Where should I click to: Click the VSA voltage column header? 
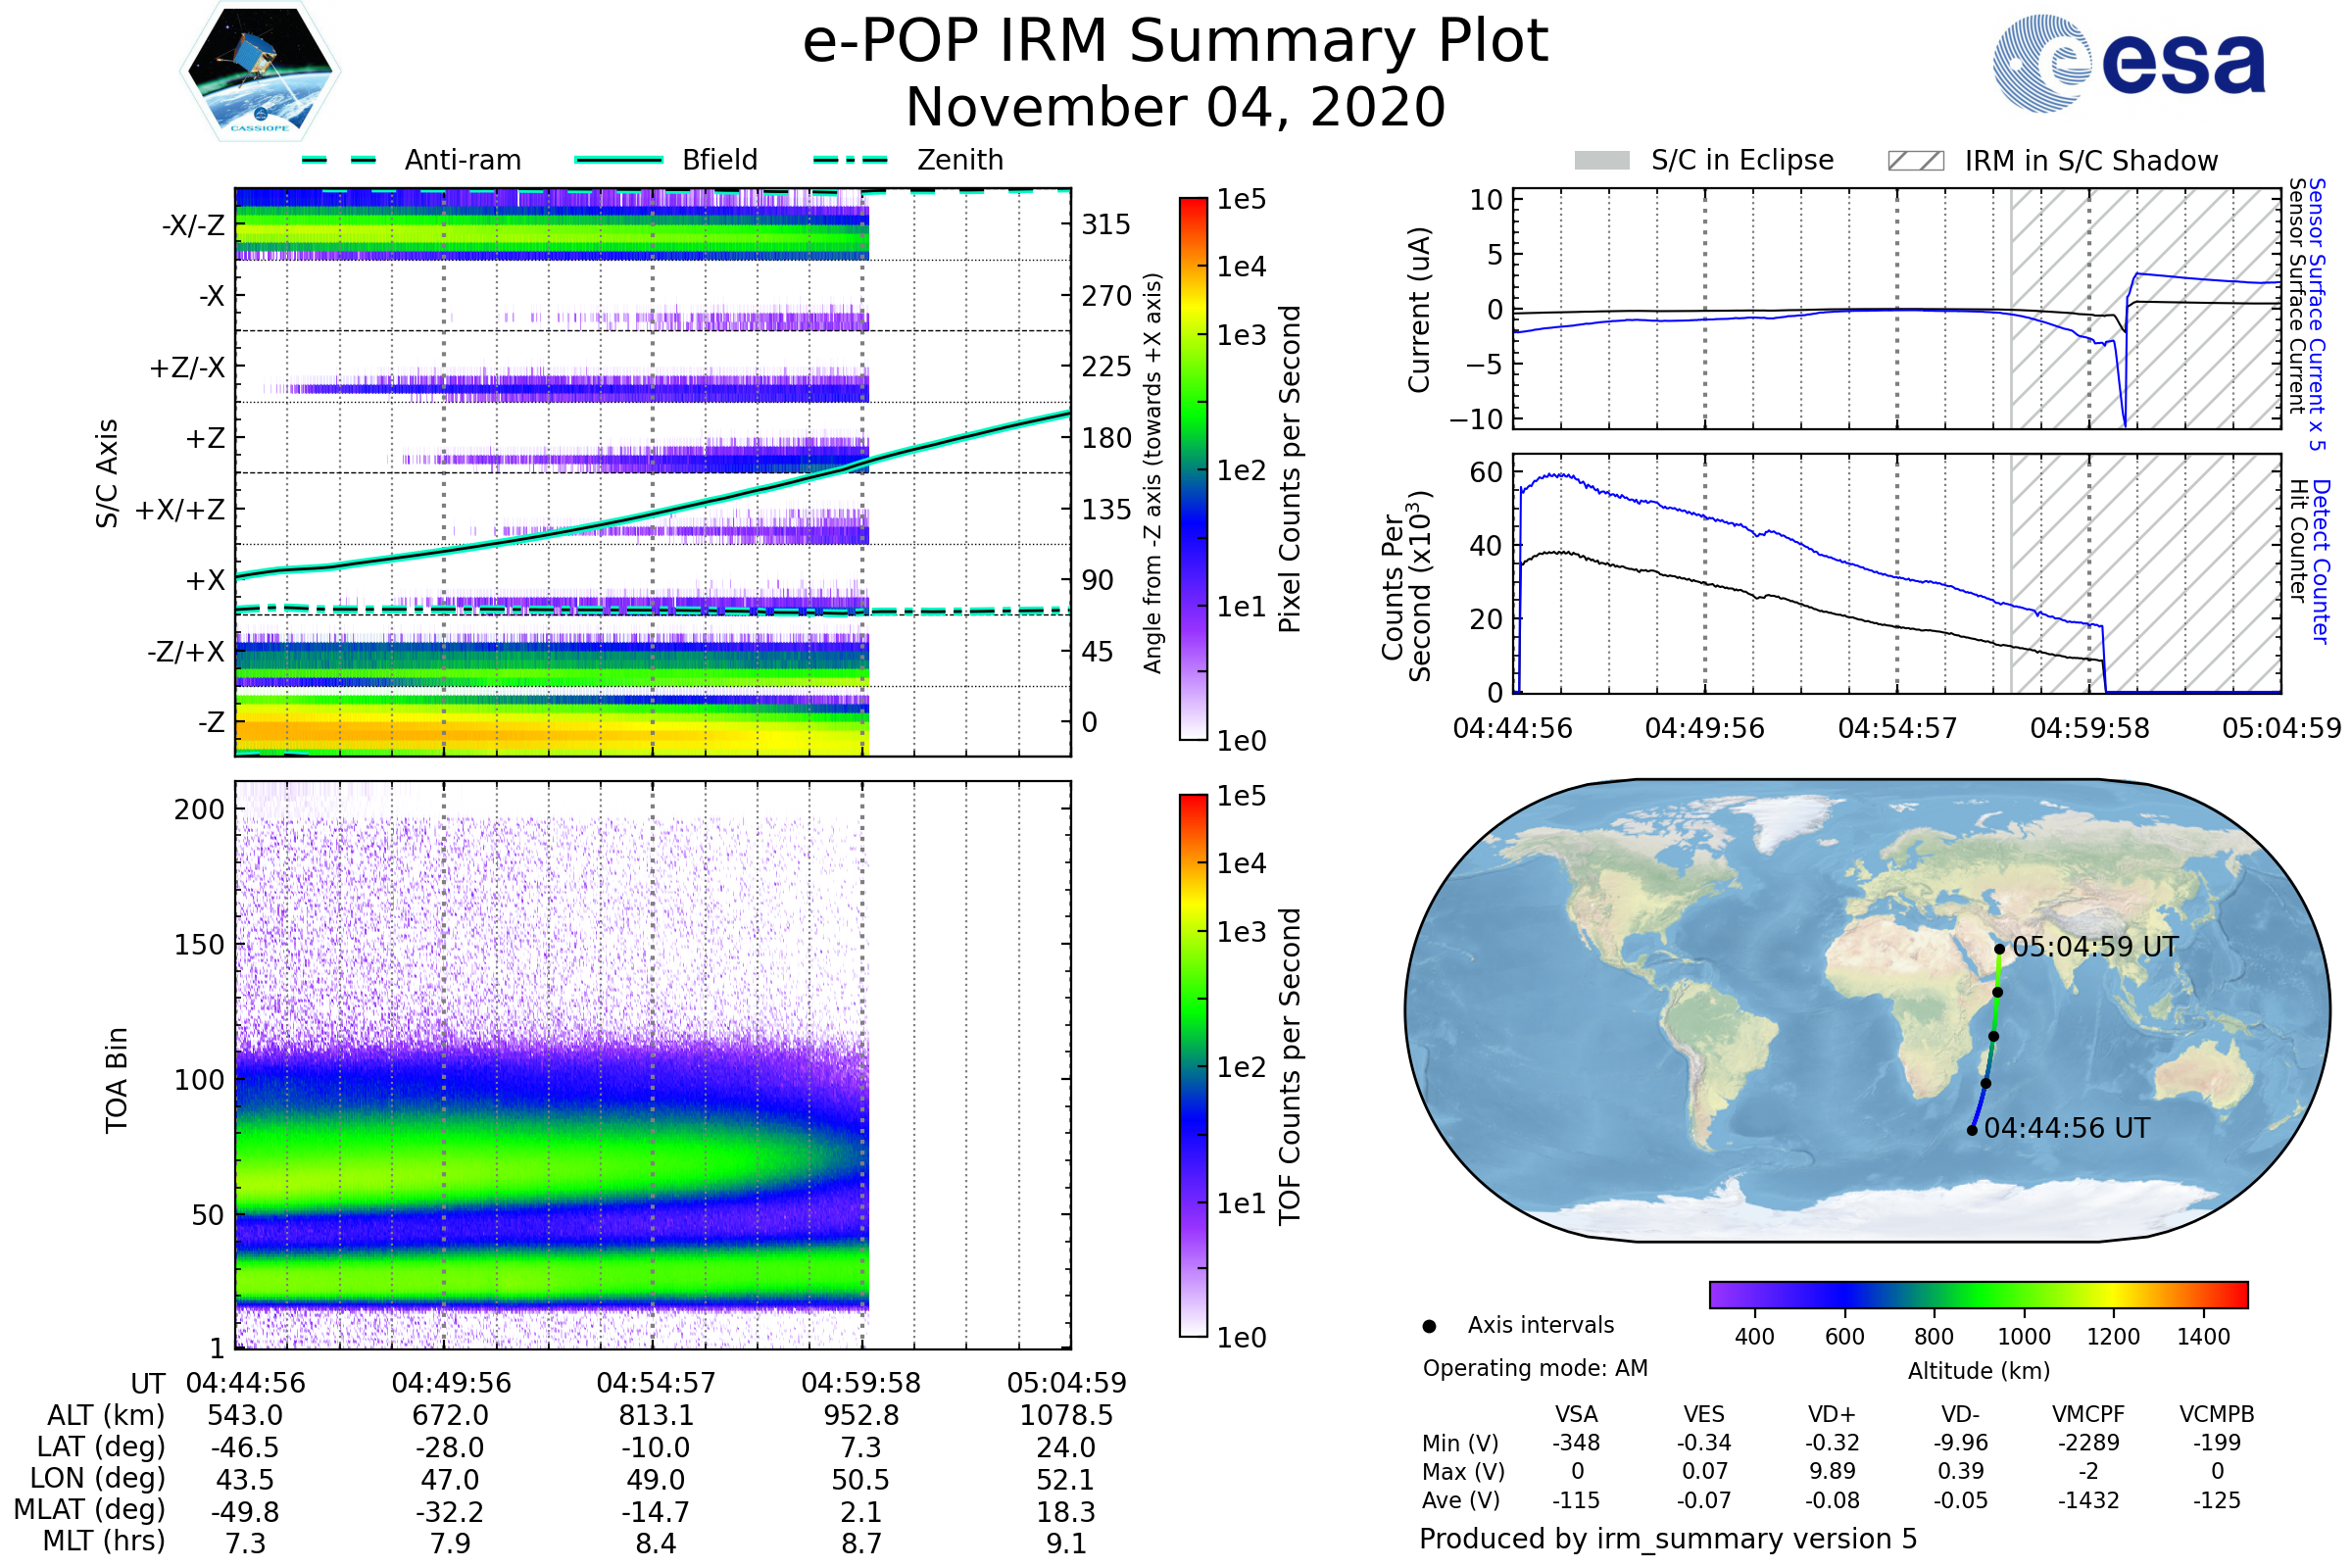1576,1414
